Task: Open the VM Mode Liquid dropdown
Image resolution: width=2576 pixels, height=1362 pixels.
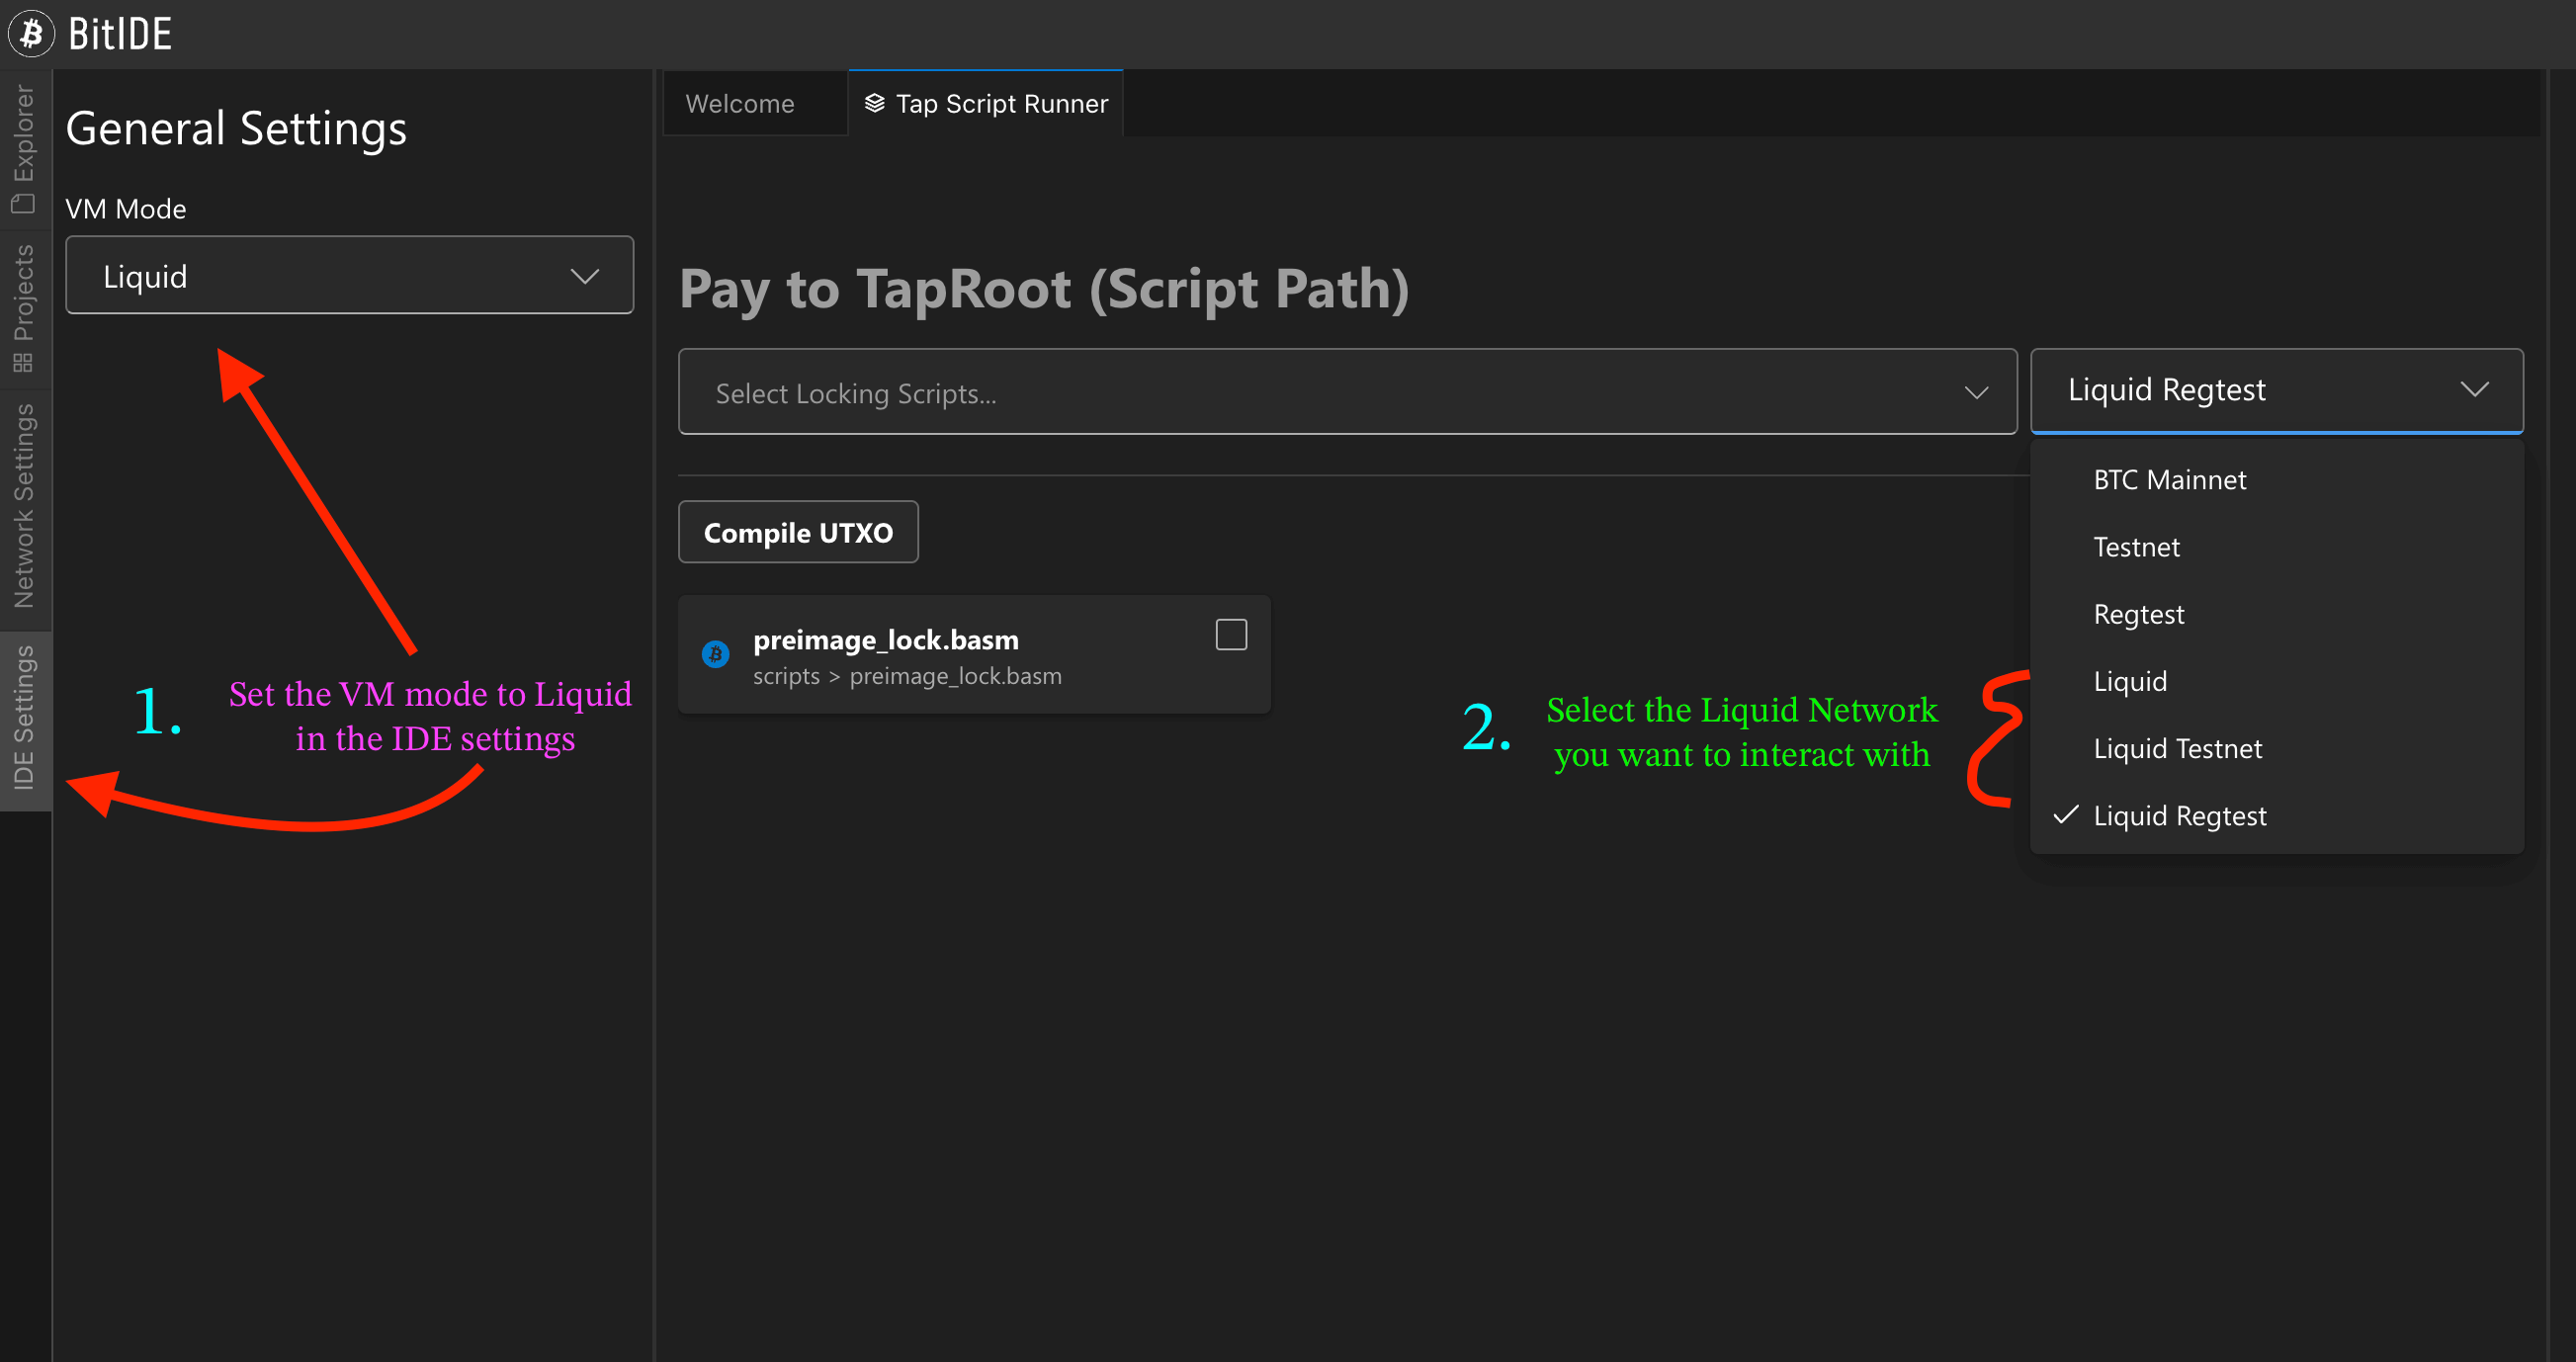Action: (349, 275)
